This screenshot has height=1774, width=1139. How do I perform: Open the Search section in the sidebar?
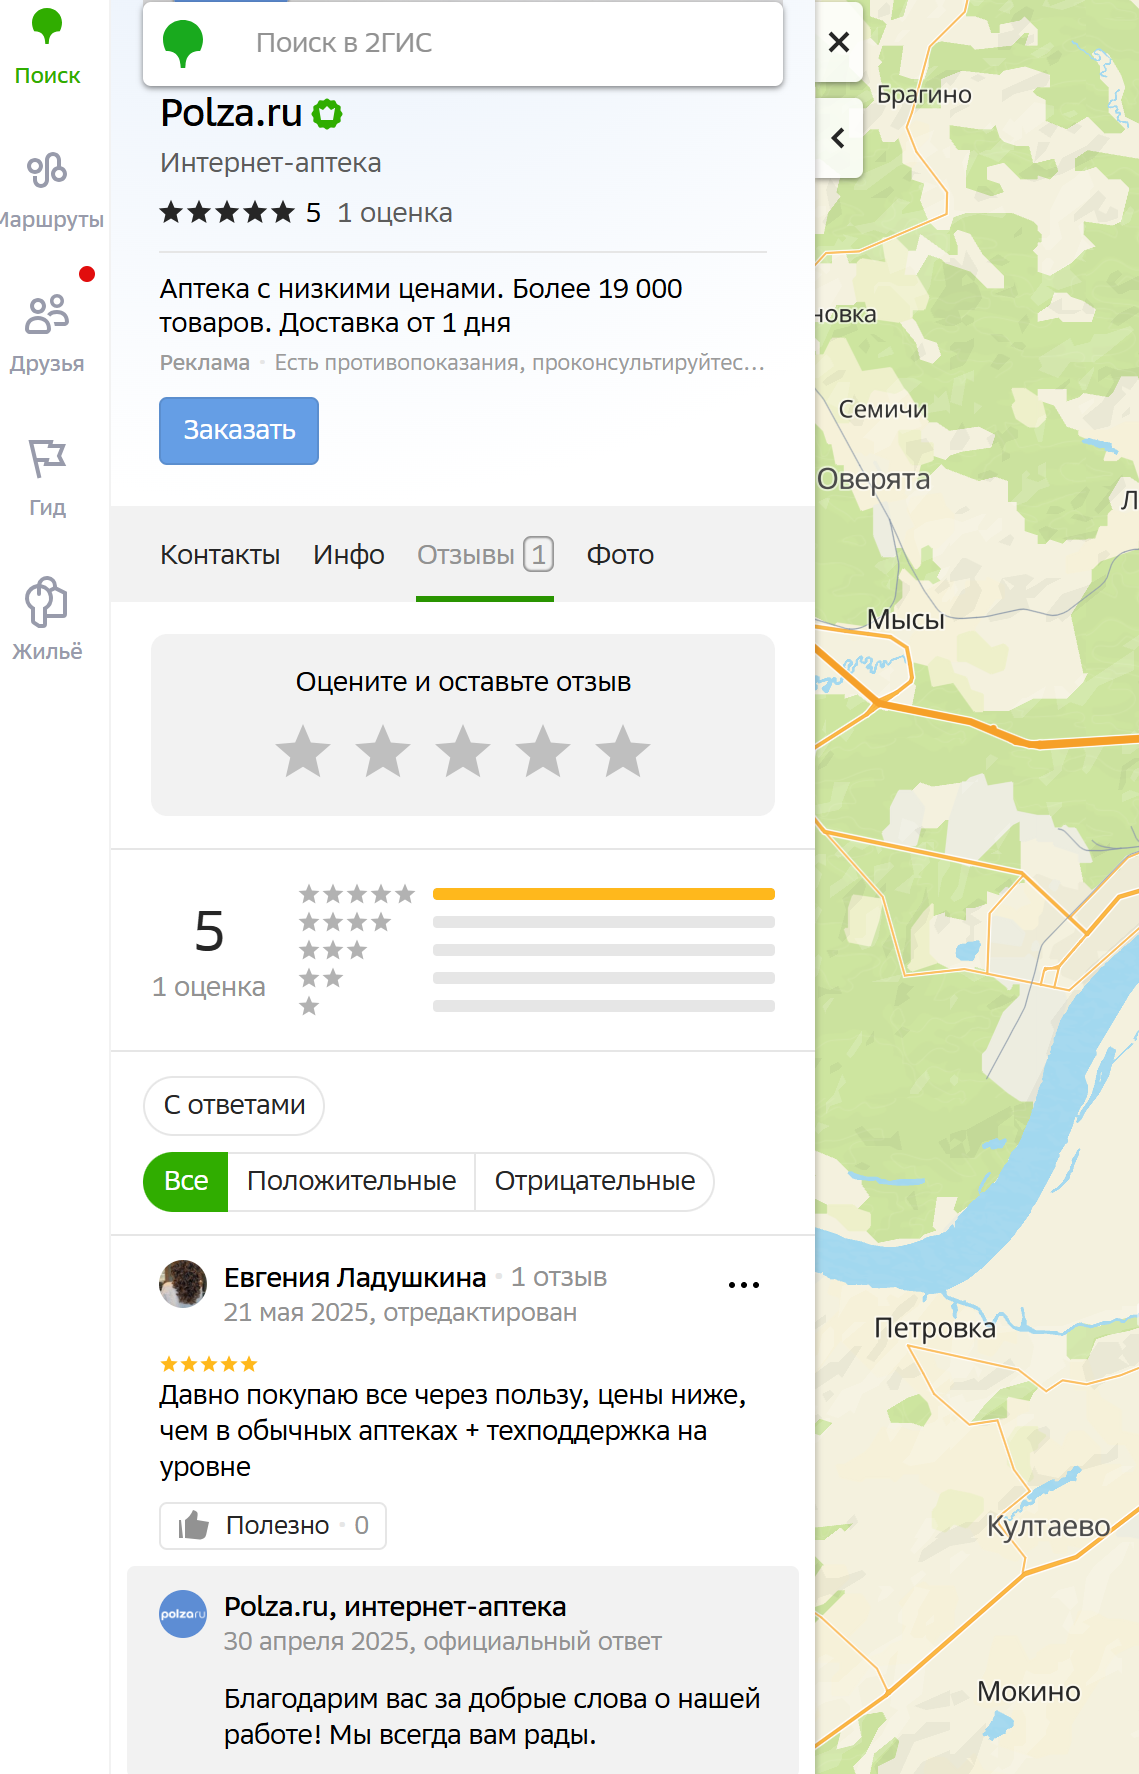click(x=47, y=47)
